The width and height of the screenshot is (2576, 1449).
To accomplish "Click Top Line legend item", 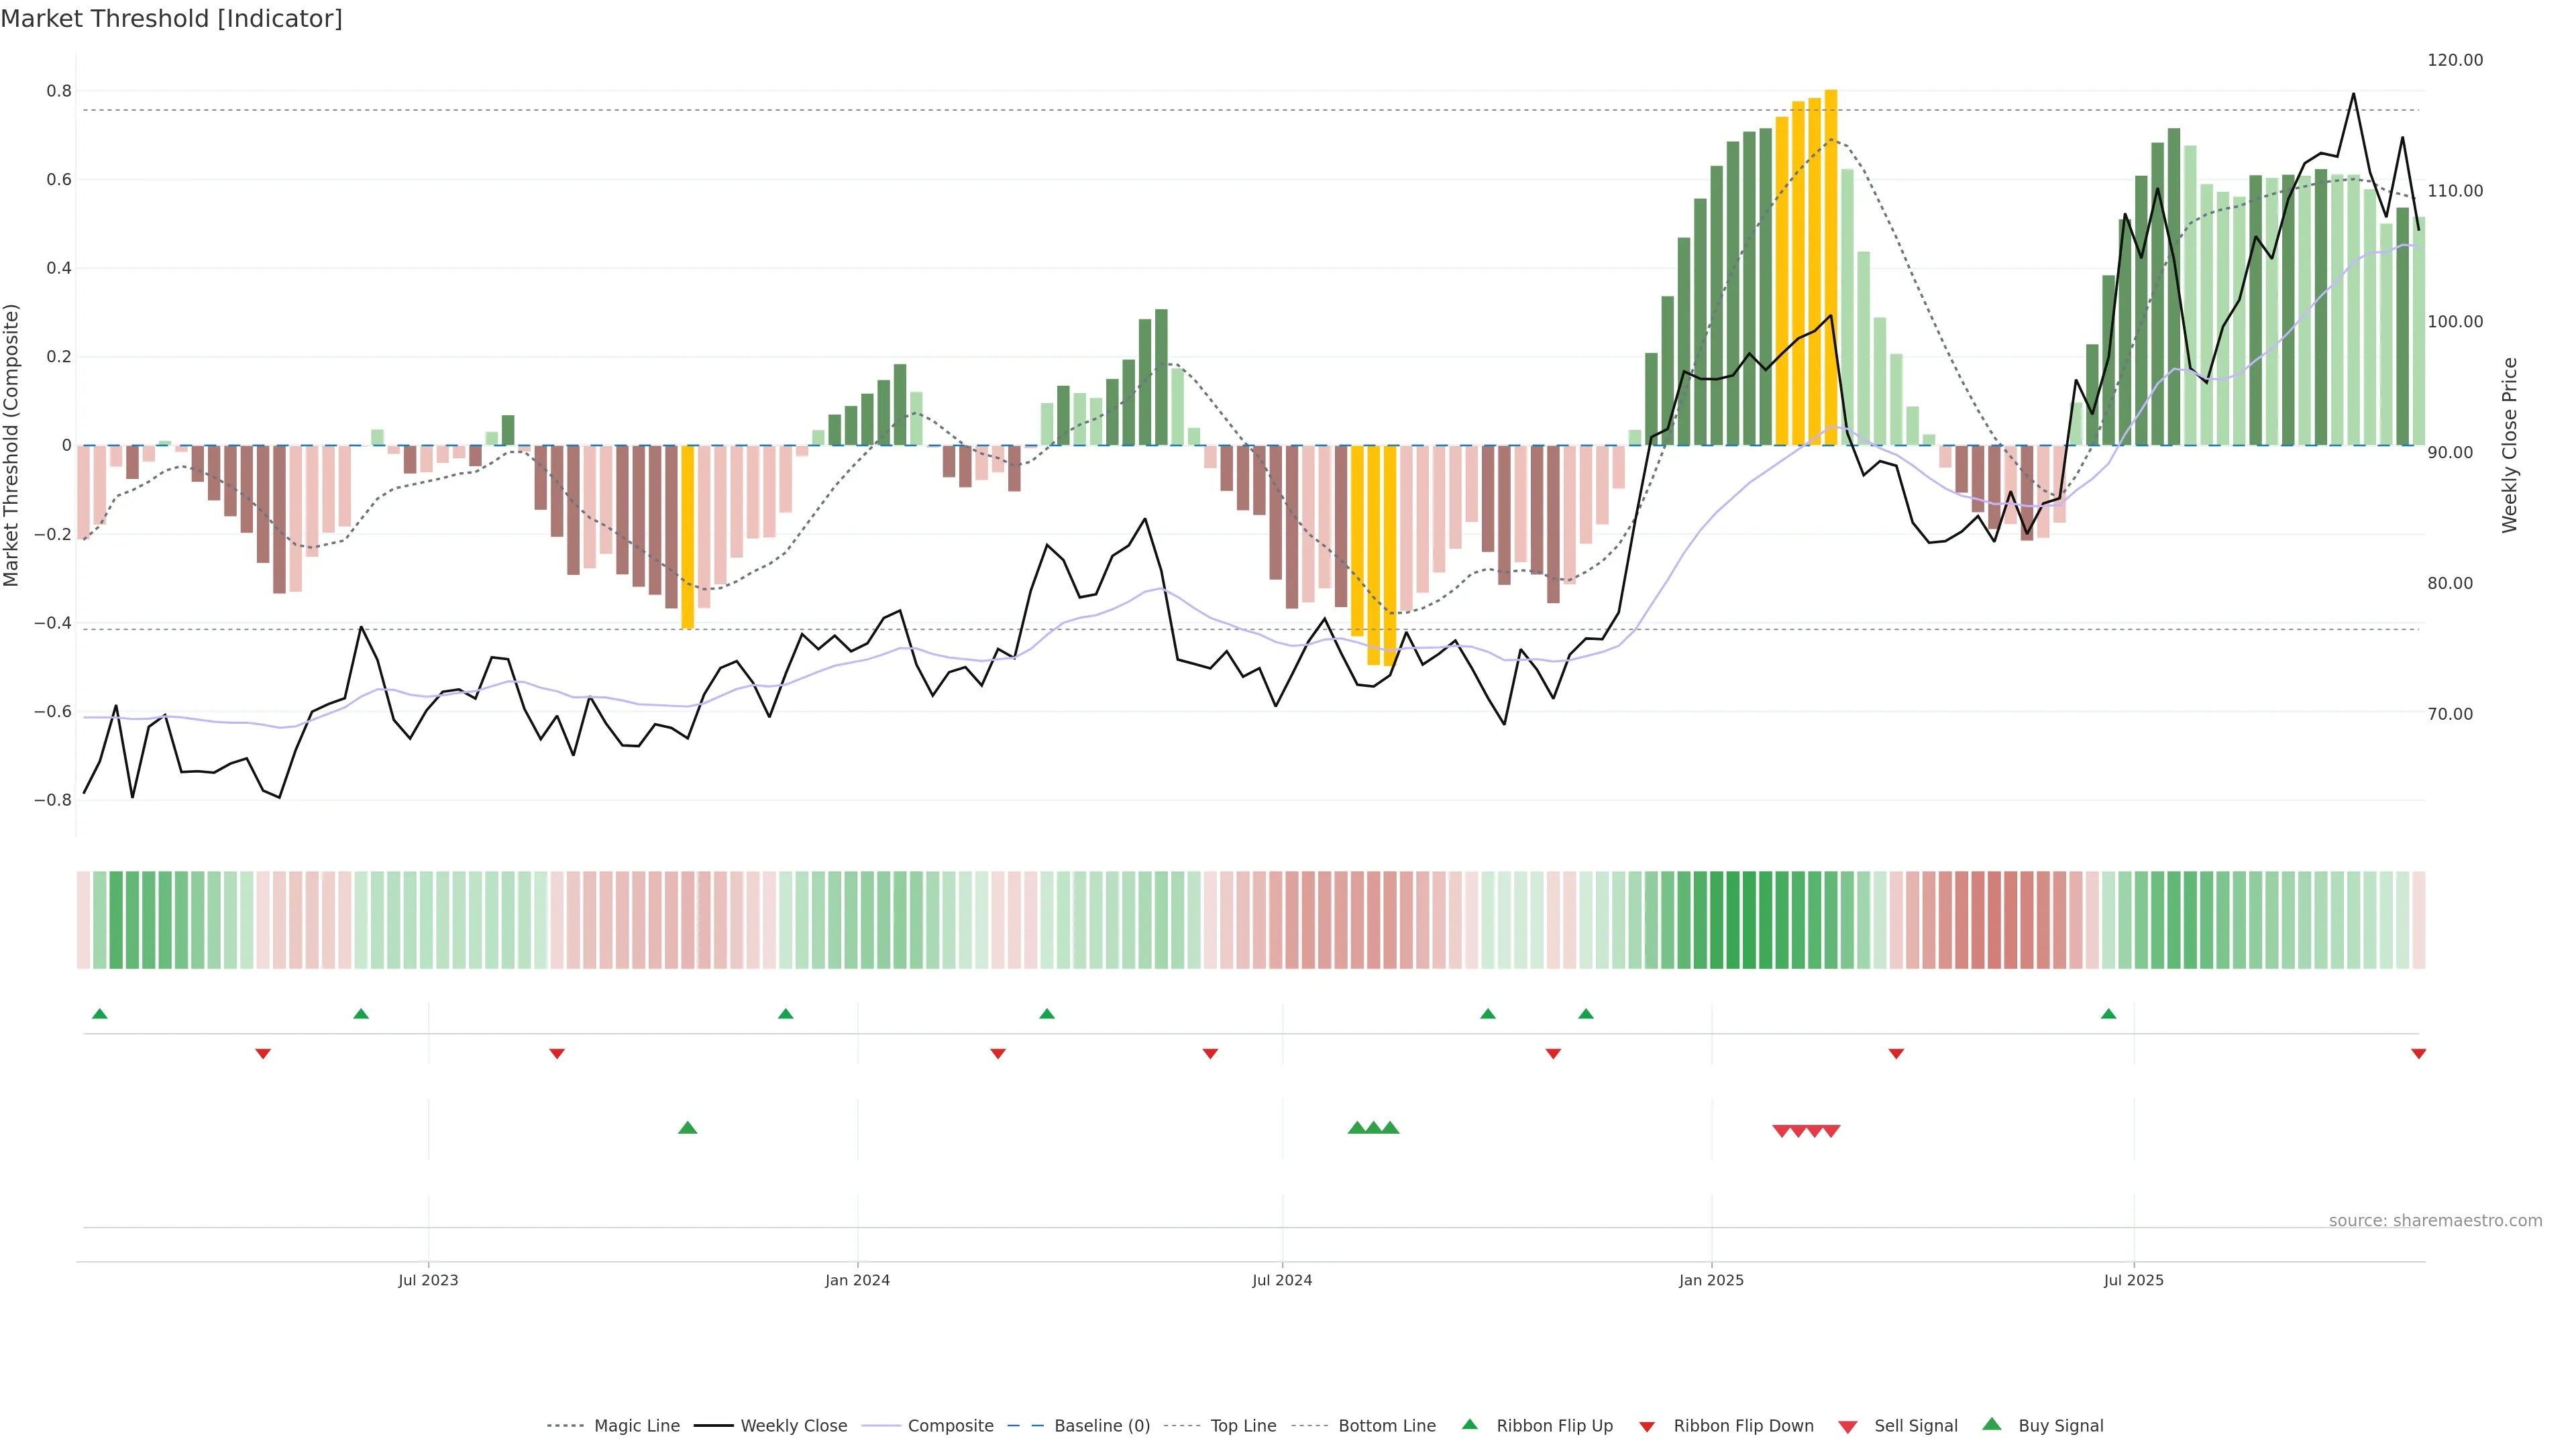I will [x=1243, y=1426].
